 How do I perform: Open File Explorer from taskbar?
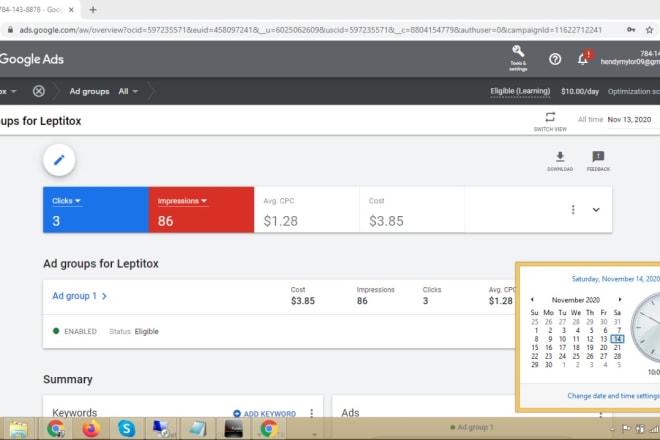point(18,429)
